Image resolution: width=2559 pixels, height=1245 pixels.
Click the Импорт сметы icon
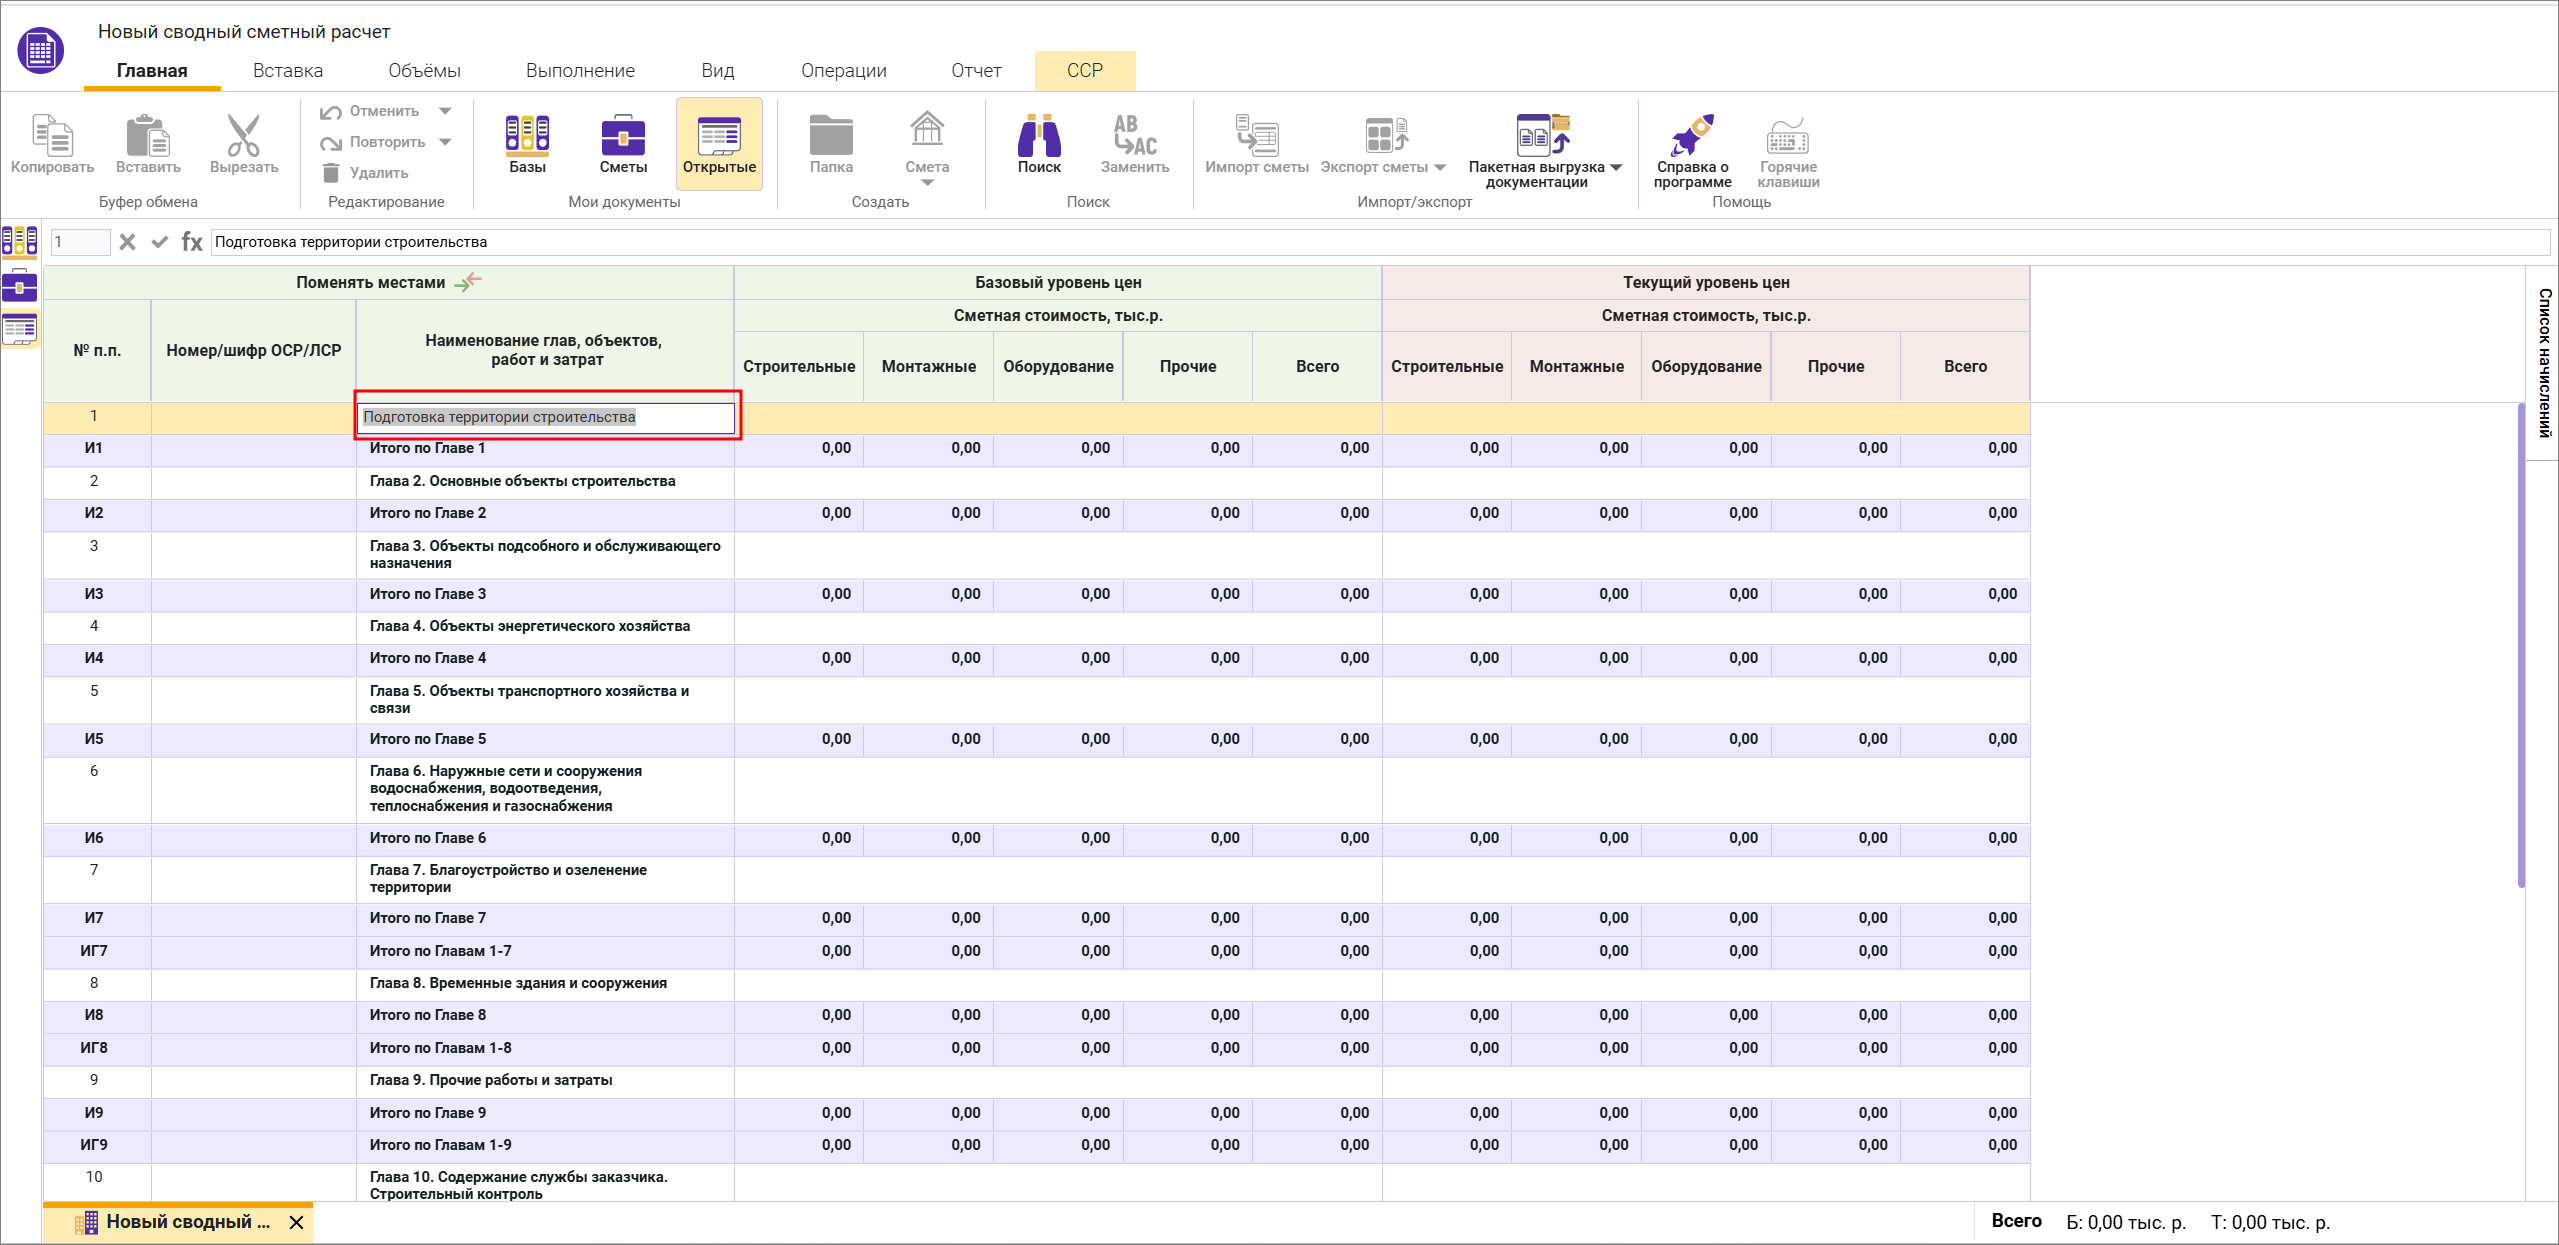click(x=1257, y=135)
